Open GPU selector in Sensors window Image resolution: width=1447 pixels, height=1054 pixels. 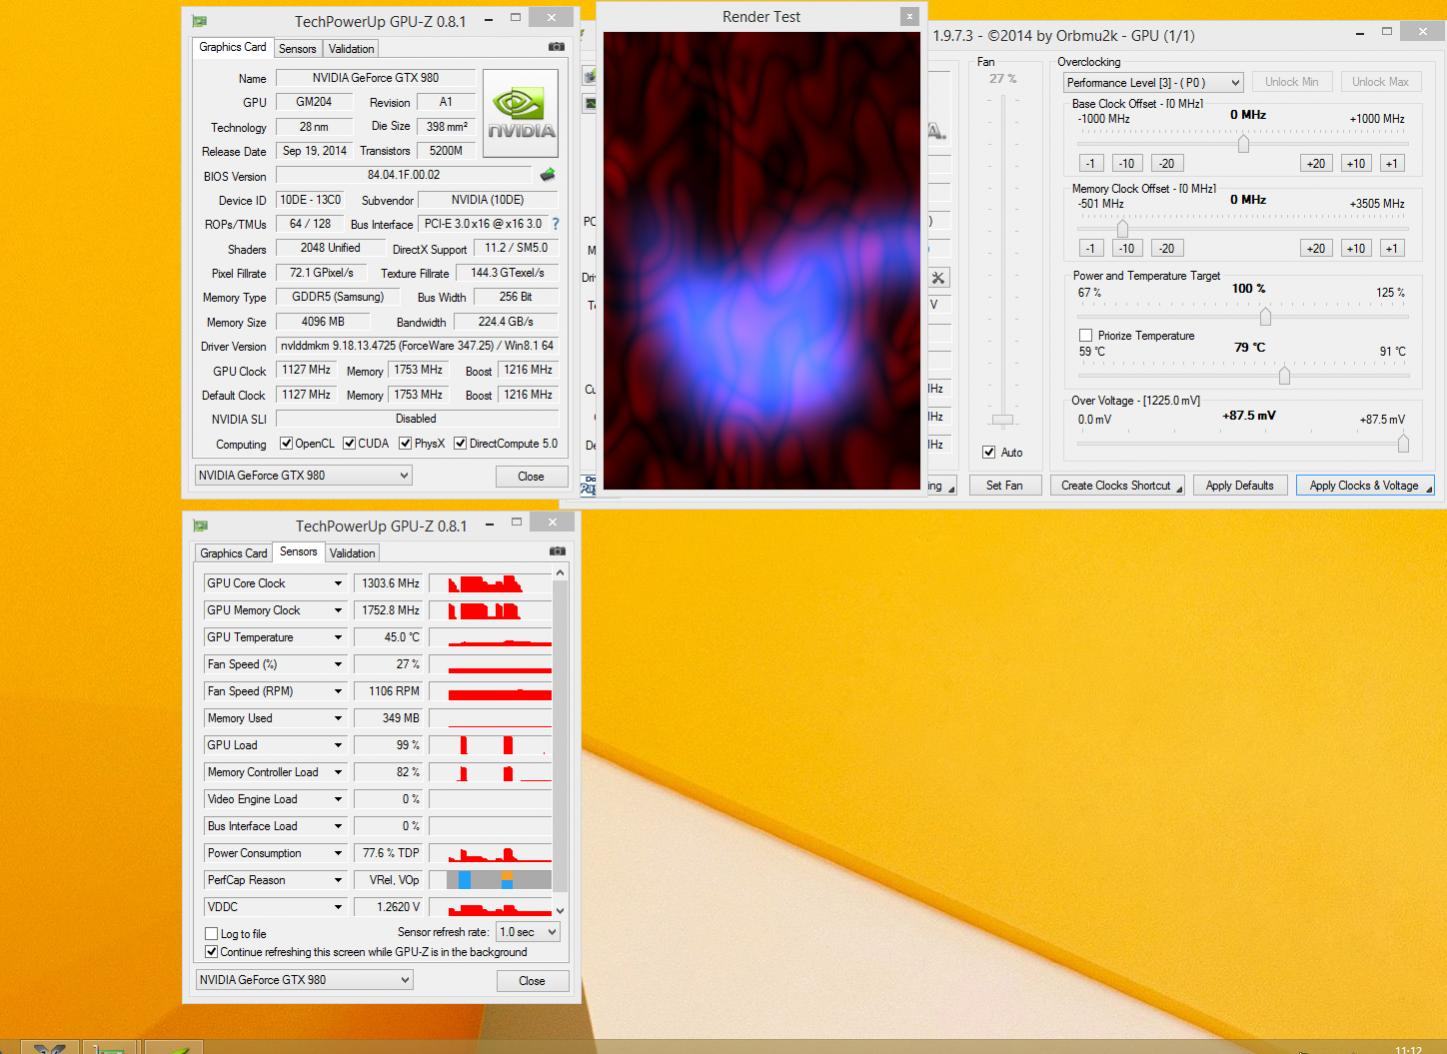(304, 980)
